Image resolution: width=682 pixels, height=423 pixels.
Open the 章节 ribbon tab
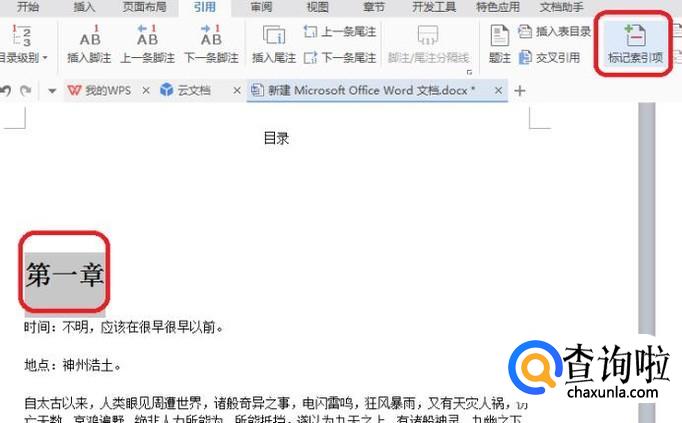click(x=374, y=7)
